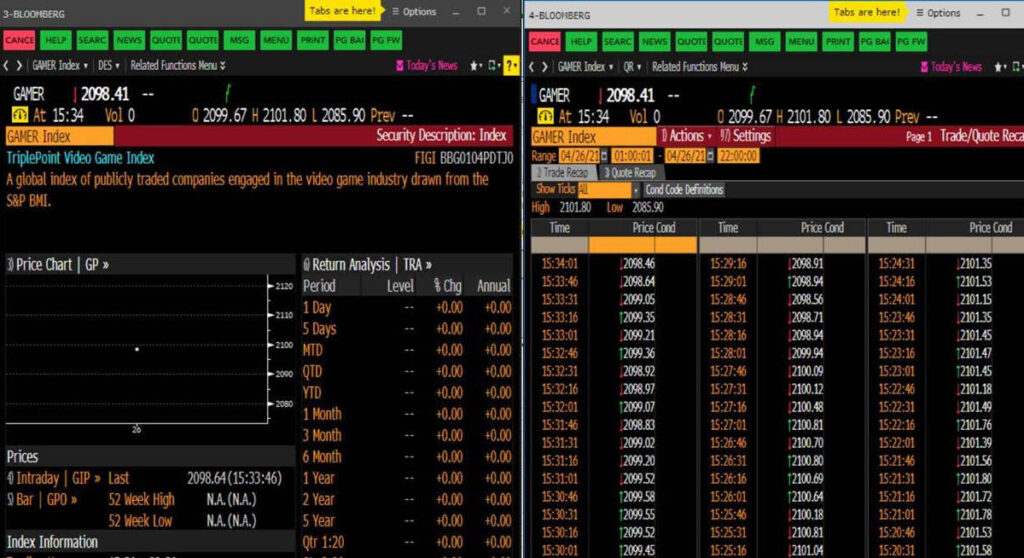Click PRINT key in 4-BLOOMBERG window
The image size is (1024, 558).
[x=838, y=42]
